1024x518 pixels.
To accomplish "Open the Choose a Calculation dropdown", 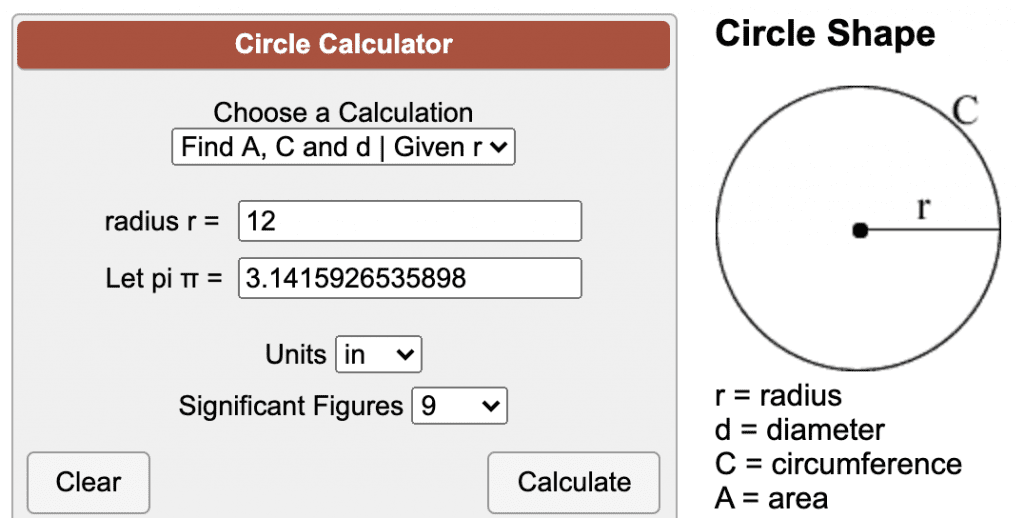I will pyautogui.click(x=343, y=148).
